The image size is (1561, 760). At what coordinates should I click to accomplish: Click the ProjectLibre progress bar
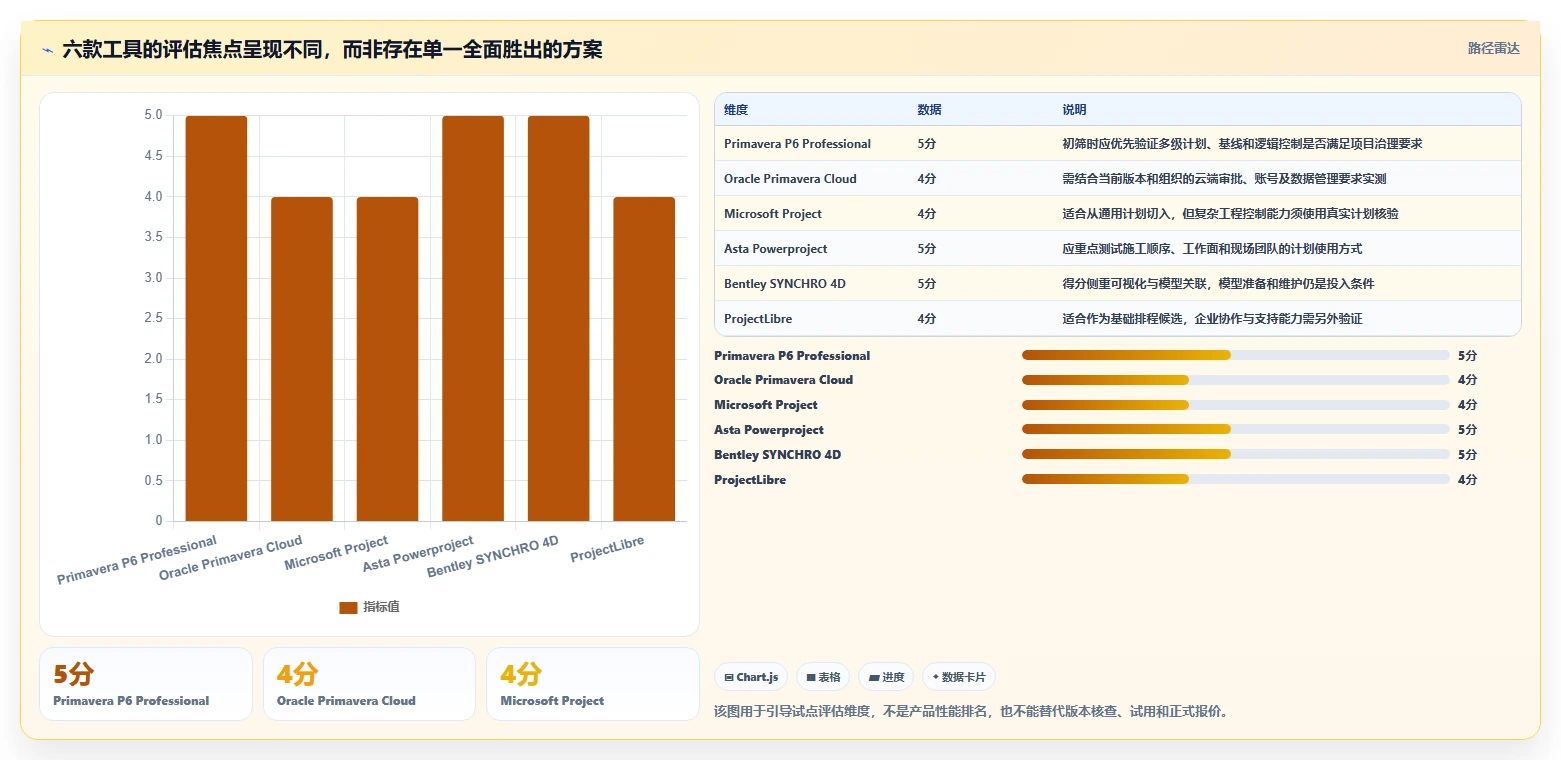pos(1235,480)
